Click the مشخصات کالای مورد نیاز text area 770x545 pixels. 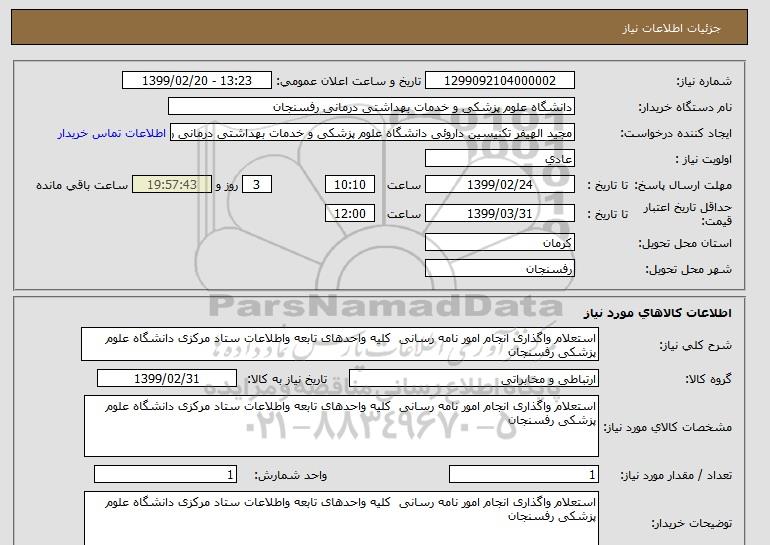point(341,426)
